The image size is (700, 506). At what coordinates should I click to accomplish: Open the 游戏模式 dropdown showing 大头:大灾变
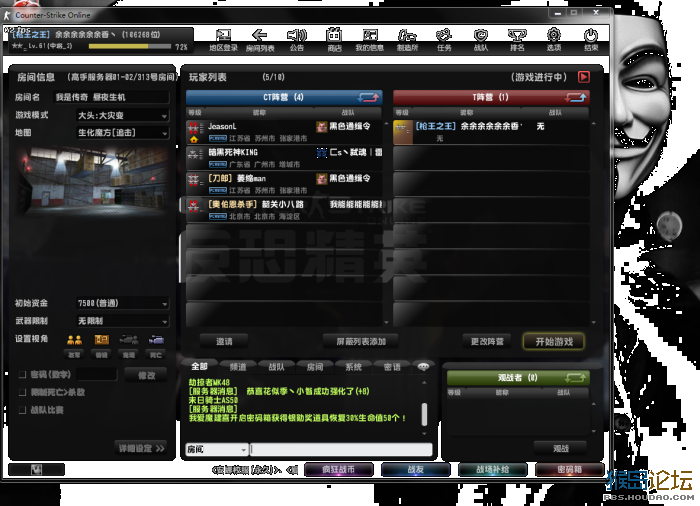(x=122, y=115)
